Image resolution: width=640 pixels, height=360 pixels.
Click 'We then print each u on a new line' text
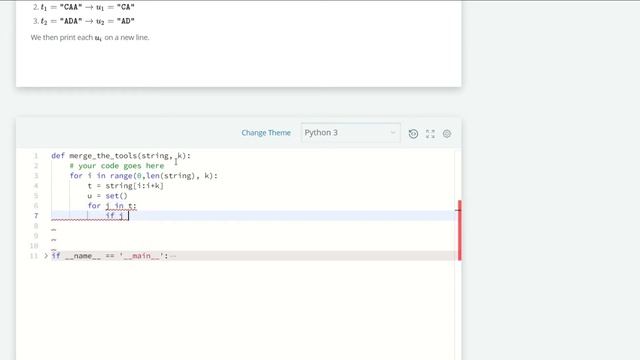(90, 38)
